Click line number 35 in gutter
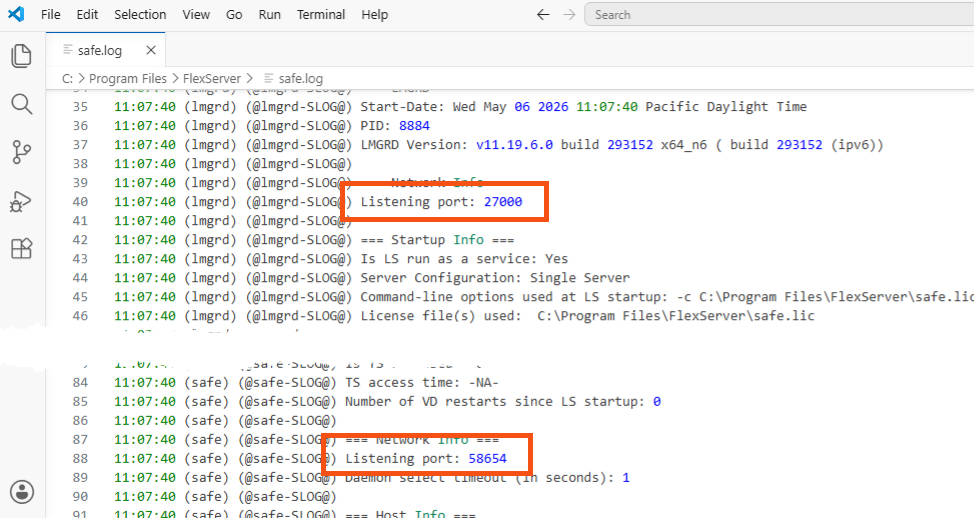 [80, 107]
